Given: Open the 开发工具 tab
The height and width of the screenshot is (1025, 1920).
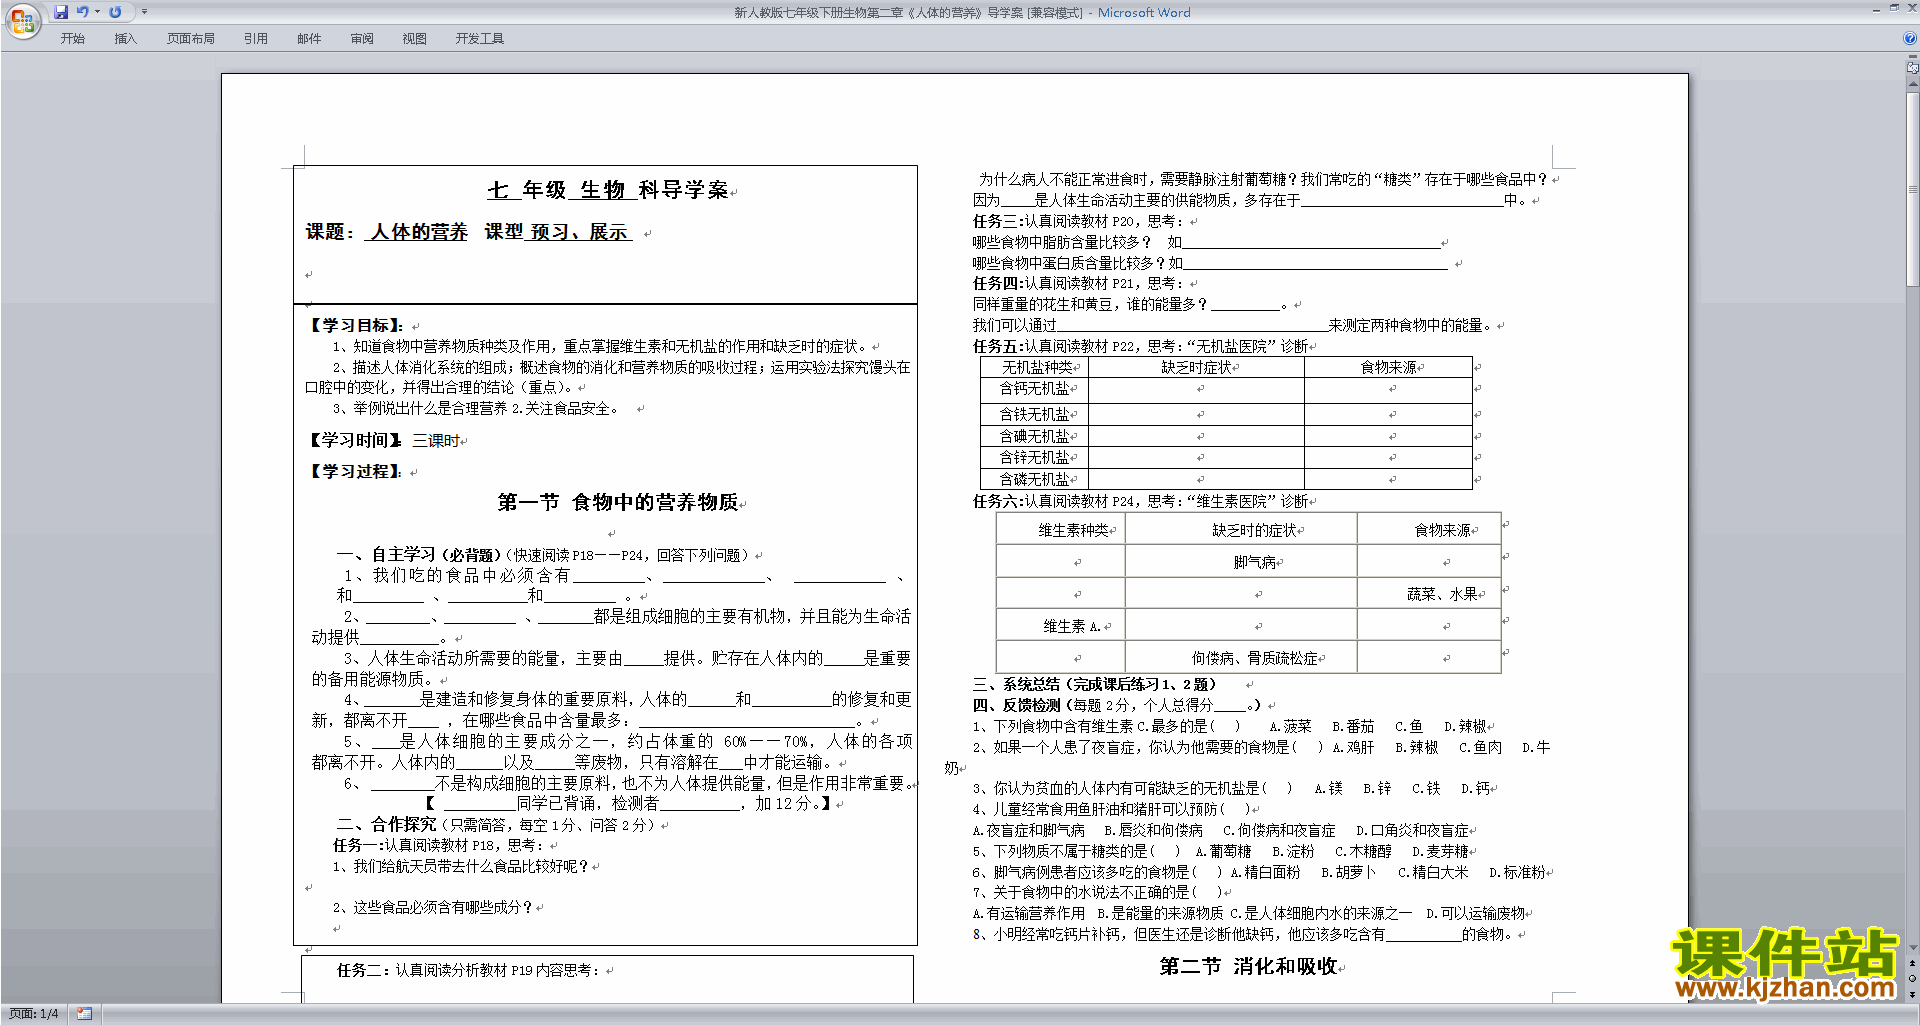Looking at the screenshot, I should [x=480, y=38].
